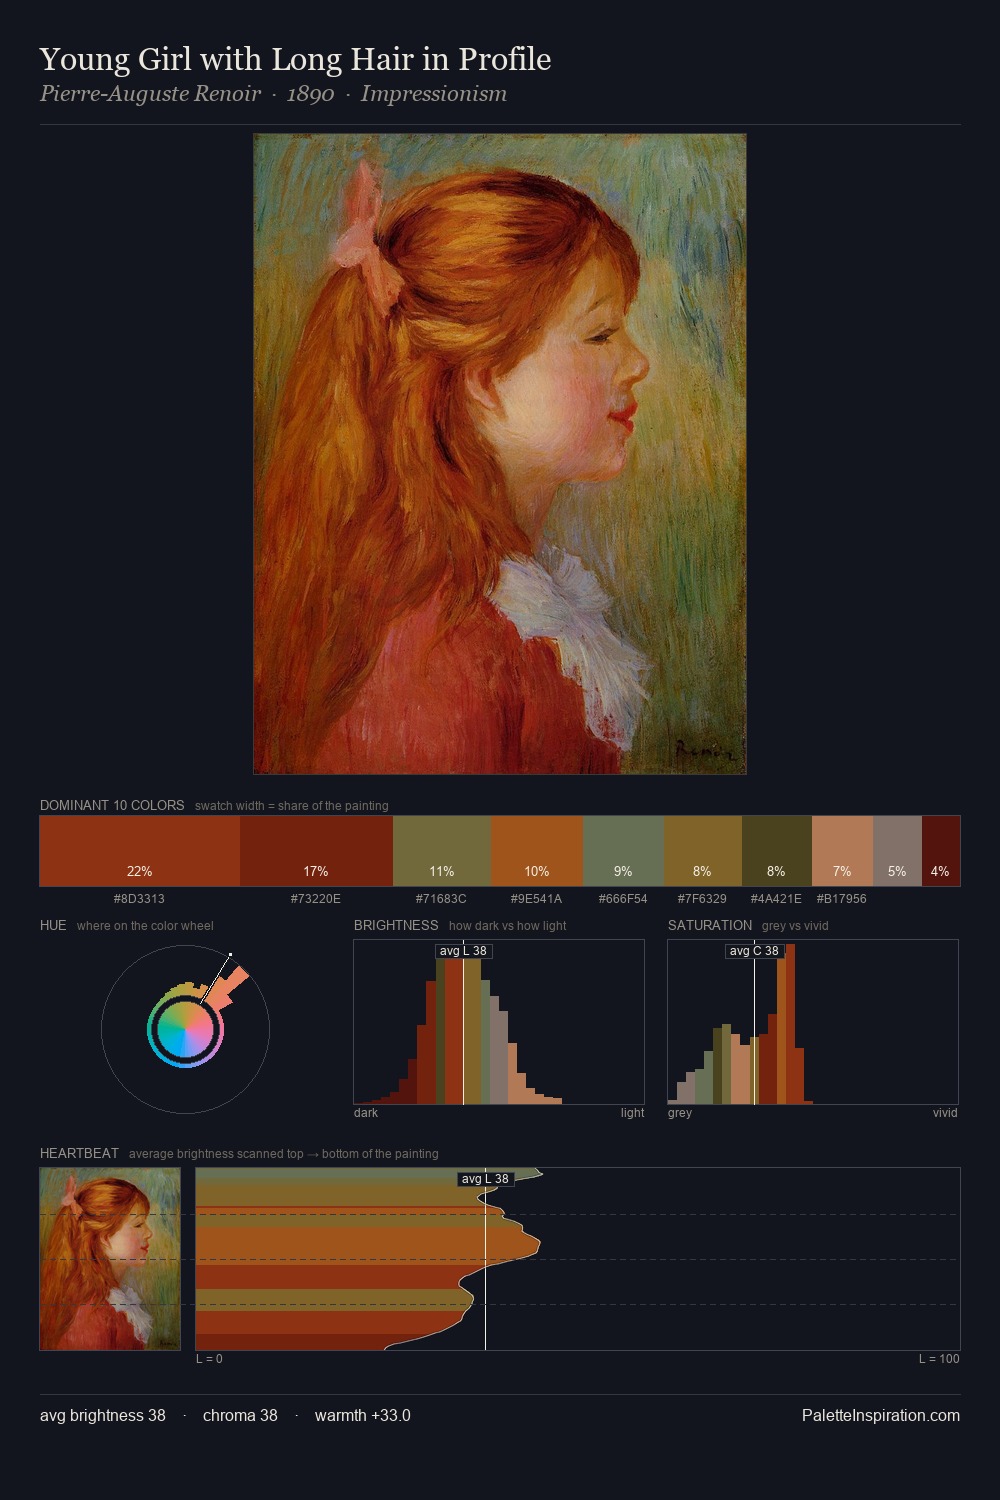
Task: Click the brightness histogram chart
Action: (499, 1022)
